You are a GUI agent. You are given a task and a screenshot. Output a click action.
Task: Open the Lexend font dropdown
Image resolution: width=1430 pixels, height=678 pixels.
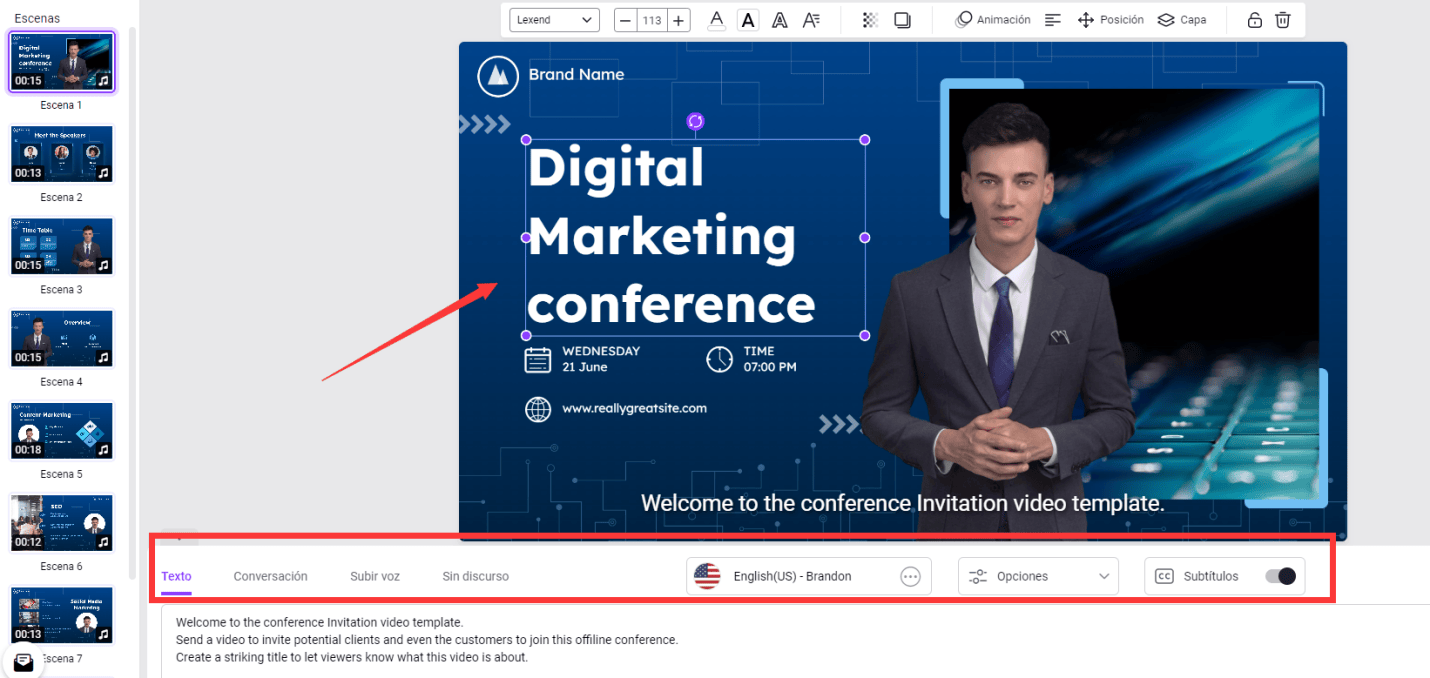click(x=554, y=20)
